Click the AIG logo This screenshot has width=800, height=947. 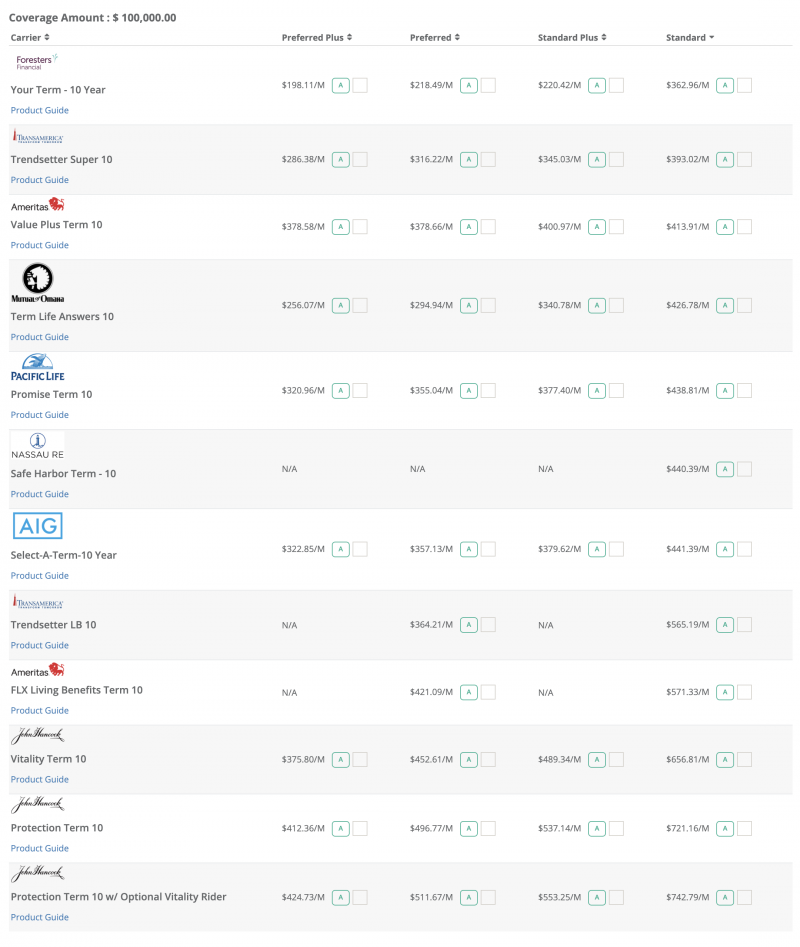click(x=37, y=526)
